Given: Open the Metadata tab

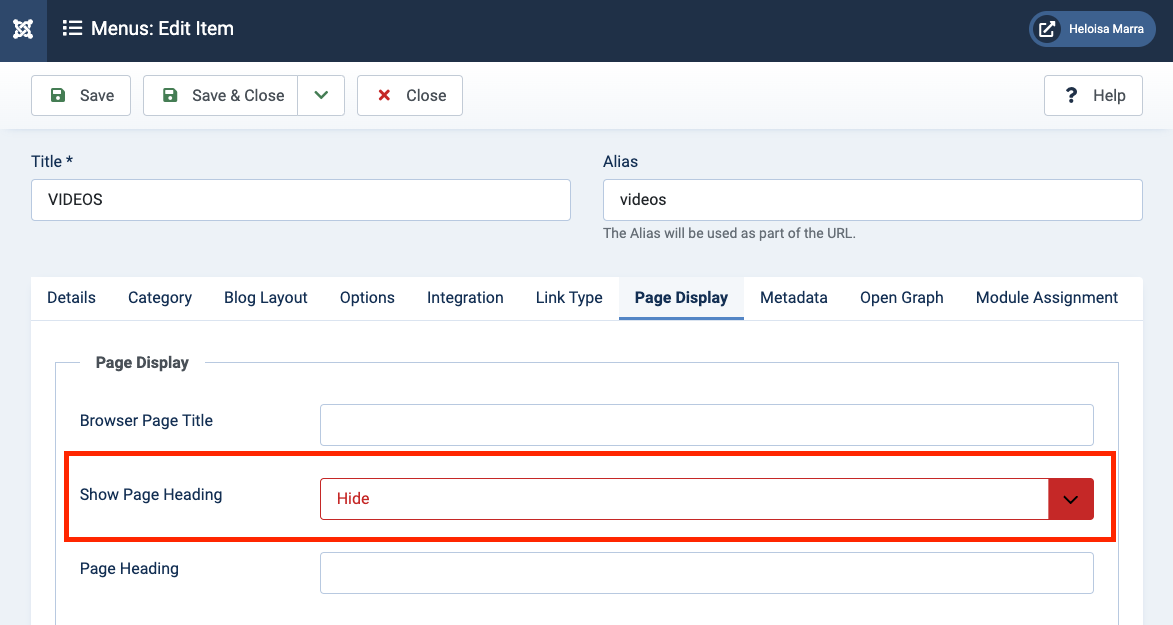Looking at the screenshot, I should point(794,298).
